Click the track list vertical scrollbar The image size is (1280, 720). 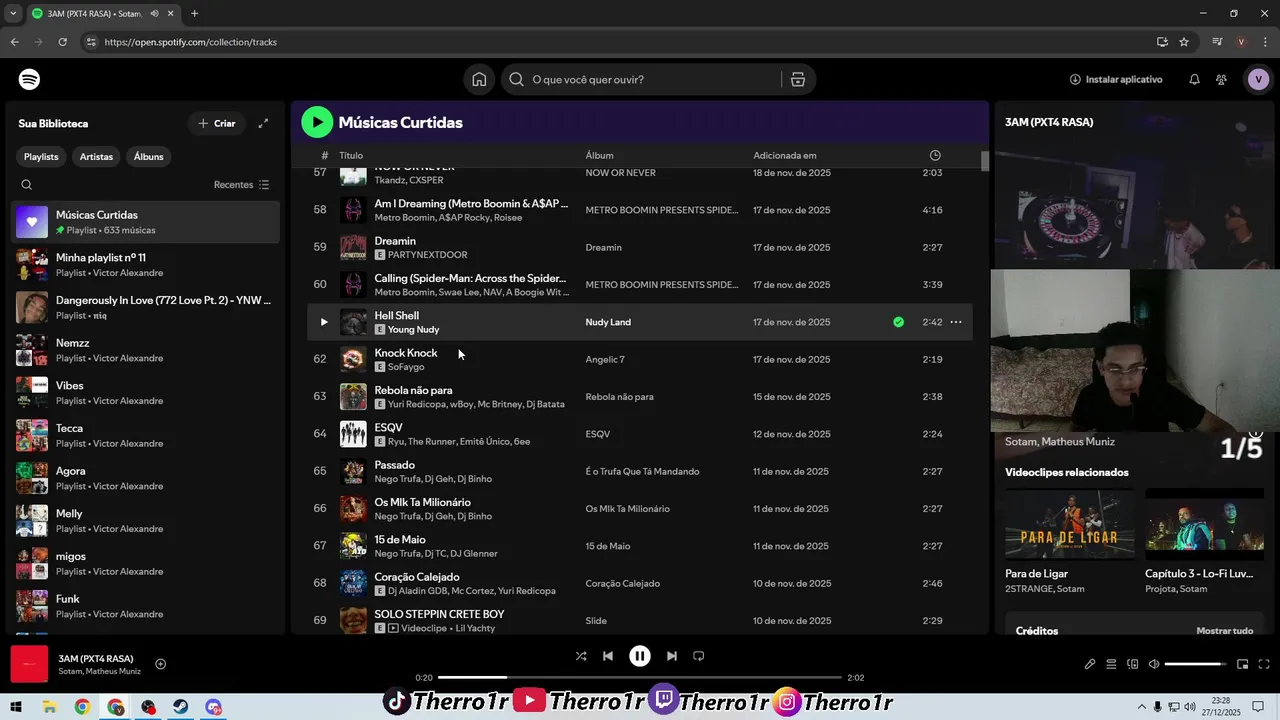pyautogui.click(x=985, y=162)
